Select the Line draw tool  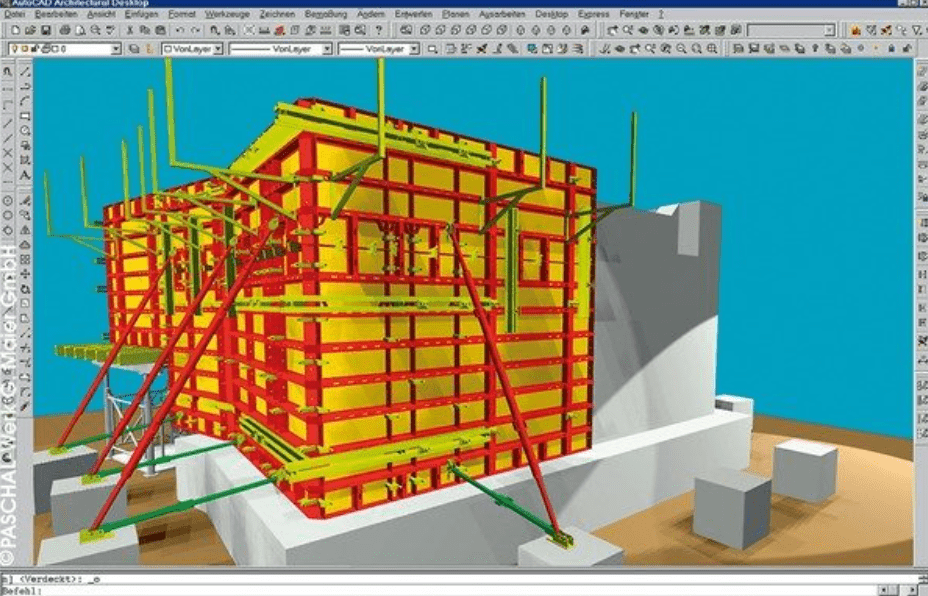click(x=25, y=70)
